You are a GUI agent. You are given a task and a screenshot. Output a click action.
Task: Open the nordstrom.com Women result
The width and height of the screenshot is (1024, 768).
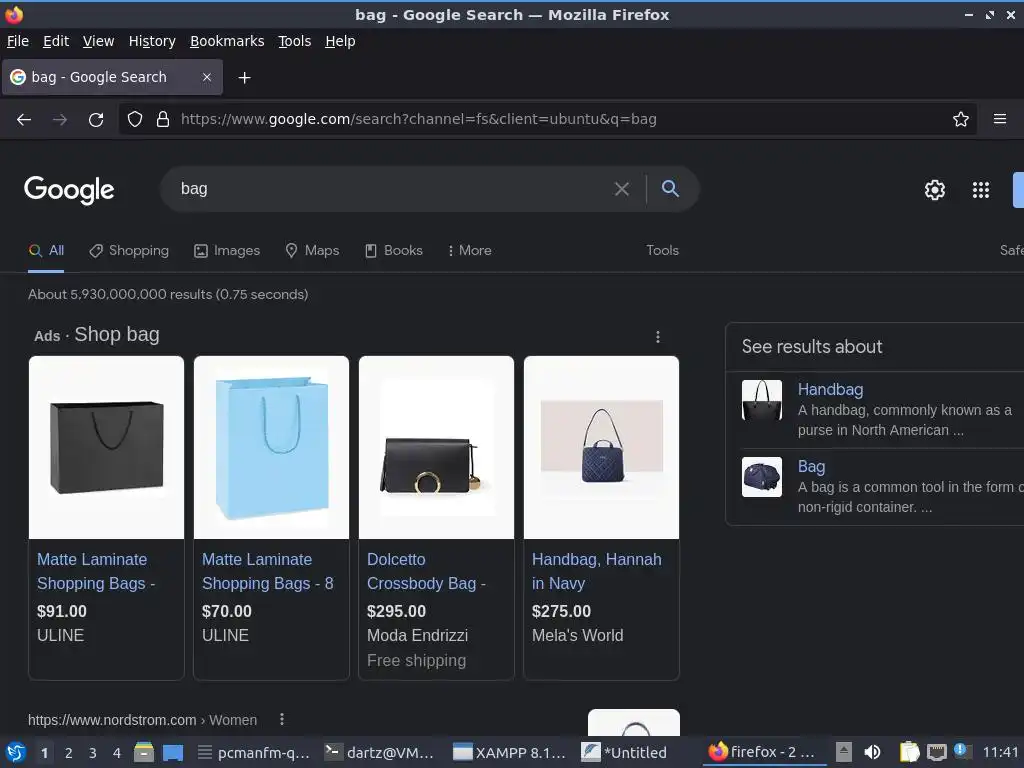[x=142, y=720]
